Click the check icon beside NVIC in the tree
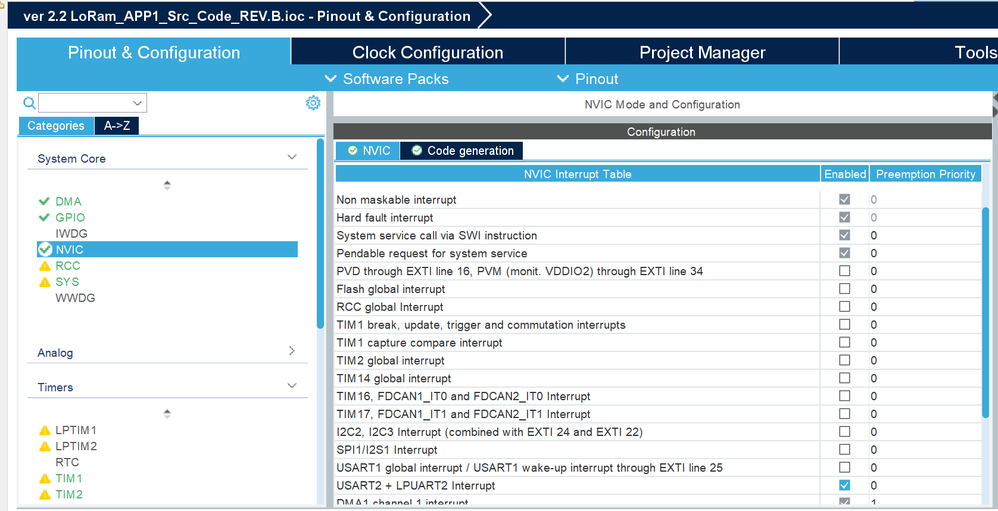Screen dimensions: 998x511 click(x=45, y=249)
